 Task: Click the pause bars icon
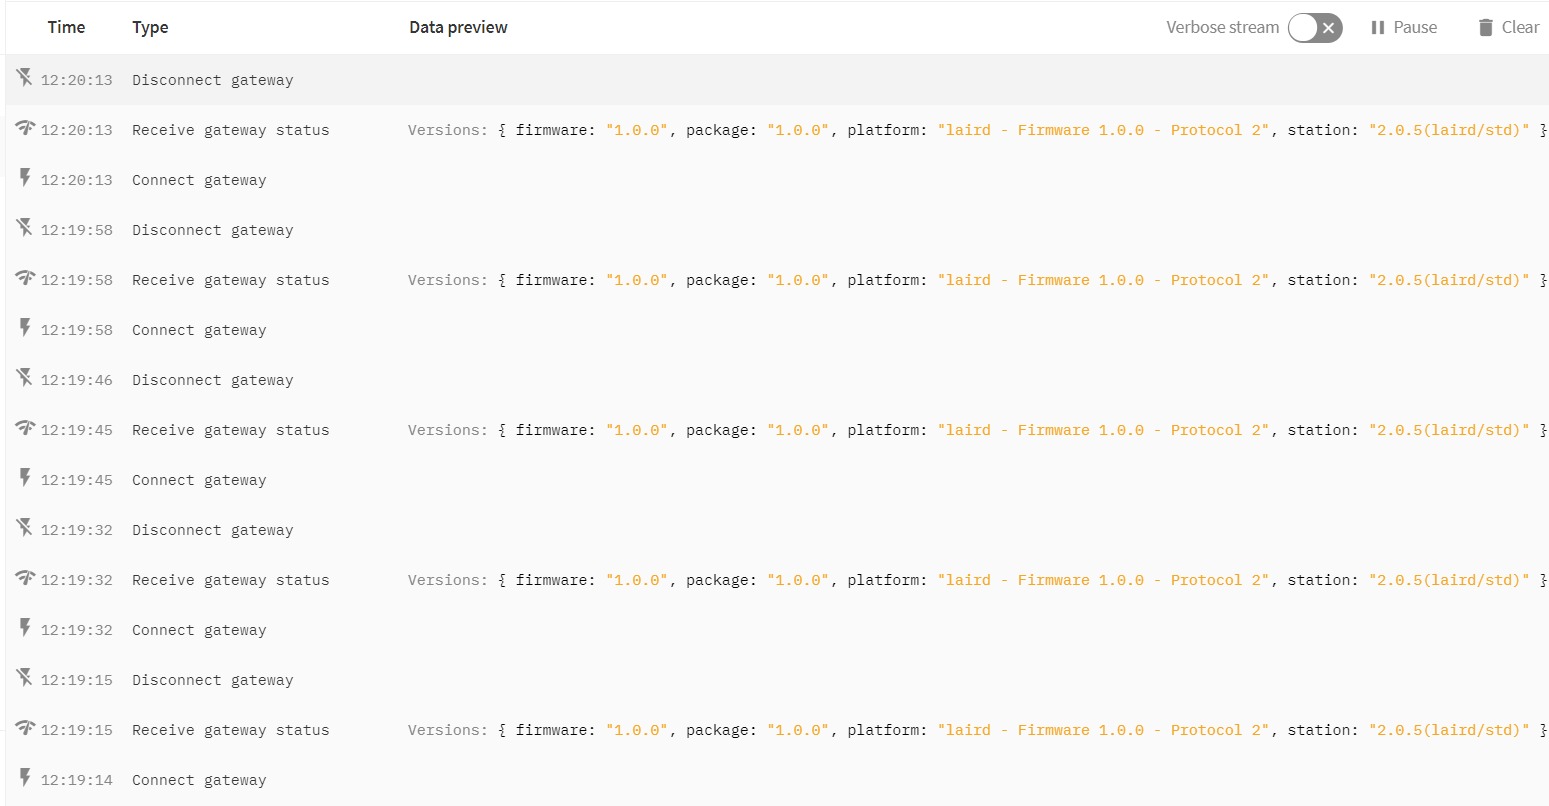[1378, 28]
